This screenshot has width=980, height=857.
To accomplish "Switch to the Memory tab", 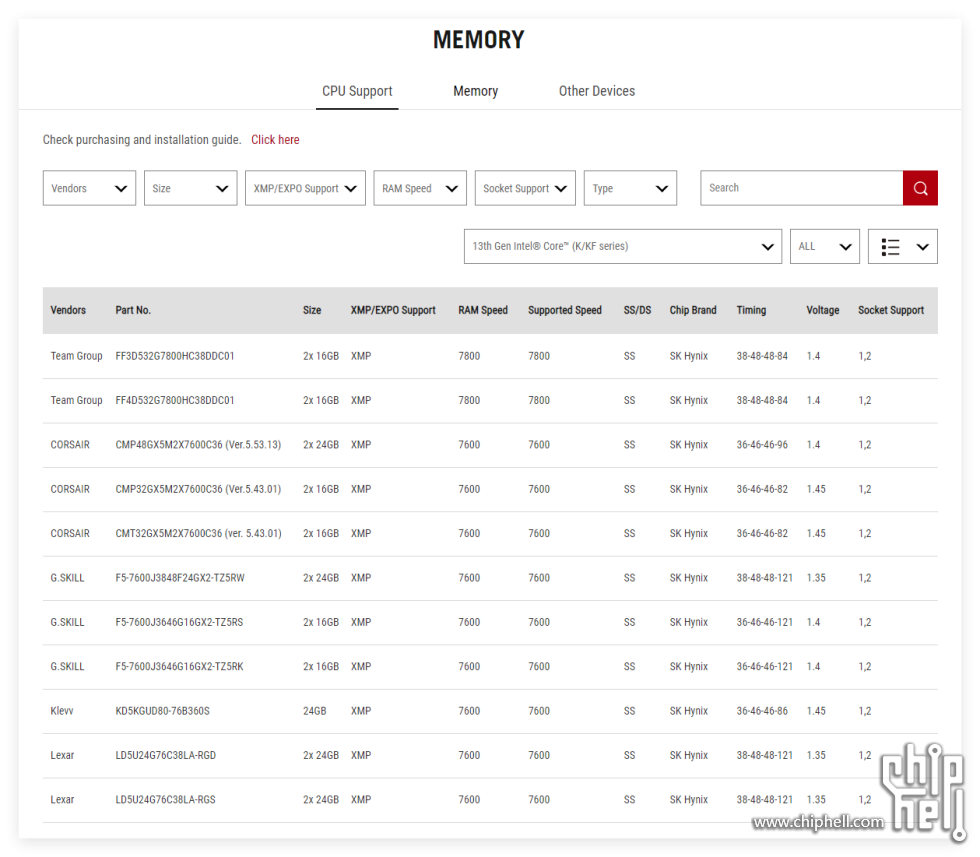I will (476, 91).
